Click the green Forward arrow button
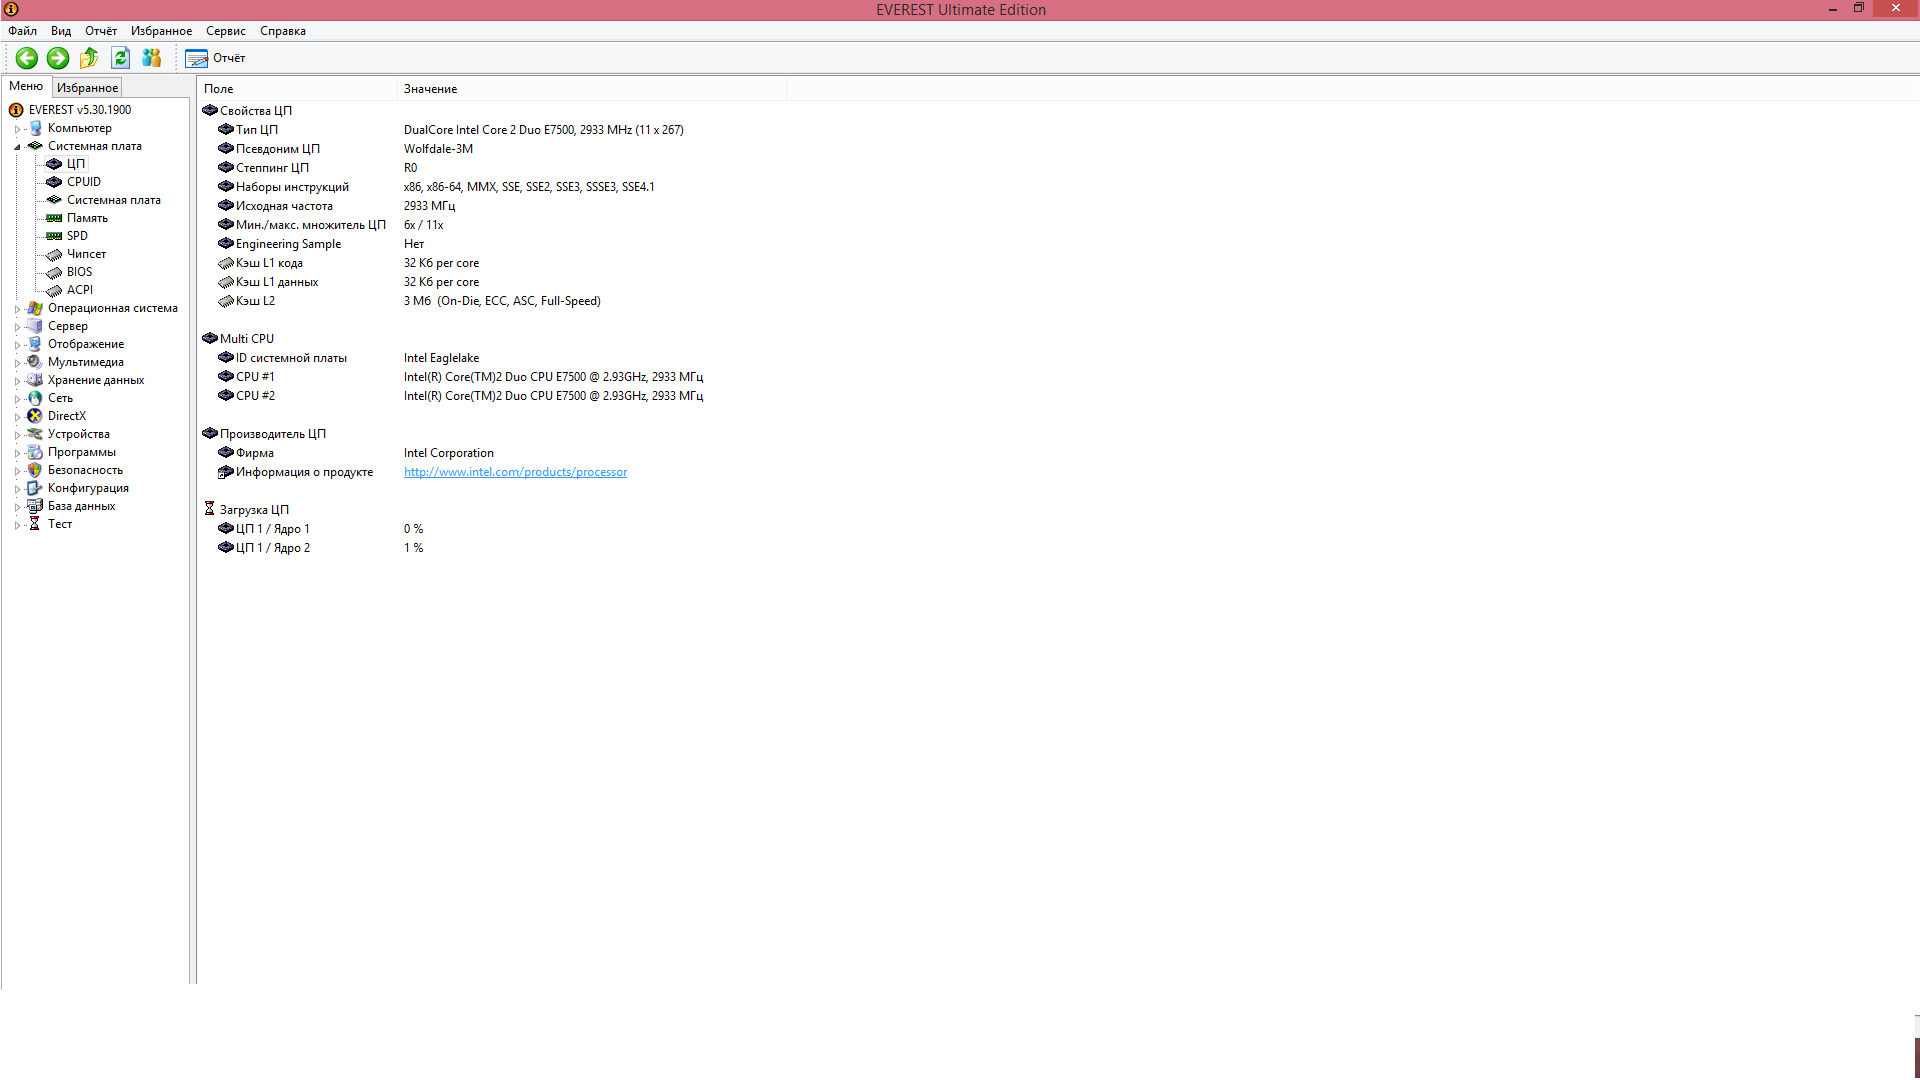Image resolution: width=1920 pixels, height=1080 pixels. tap(58, 58)
